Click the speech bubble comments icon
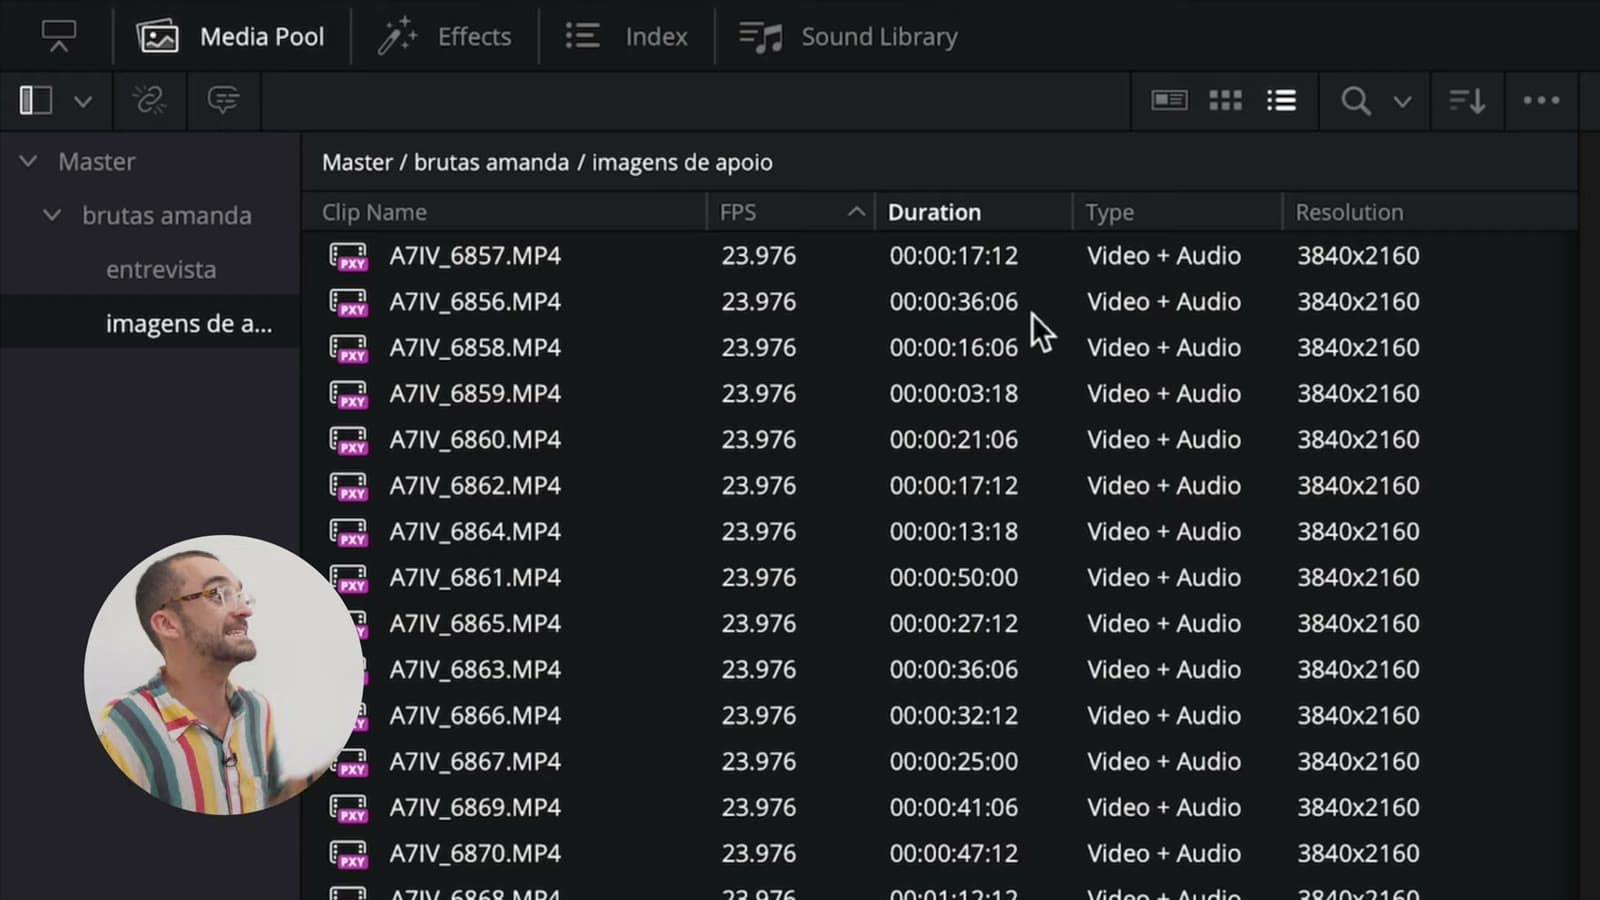1600x900 pixels. [x=223, y=100]
